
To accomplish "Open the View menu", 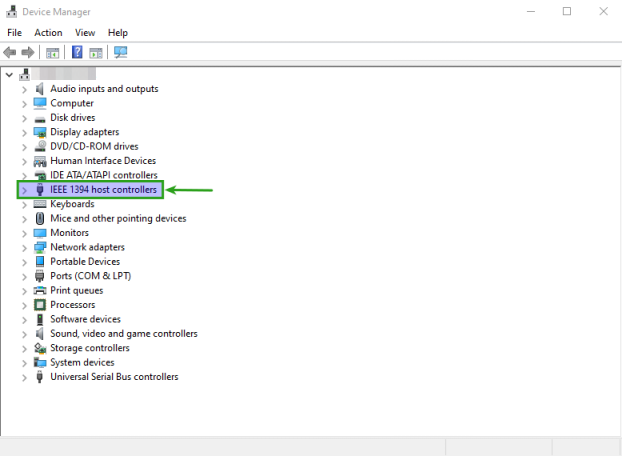I will tap(85, 33).
